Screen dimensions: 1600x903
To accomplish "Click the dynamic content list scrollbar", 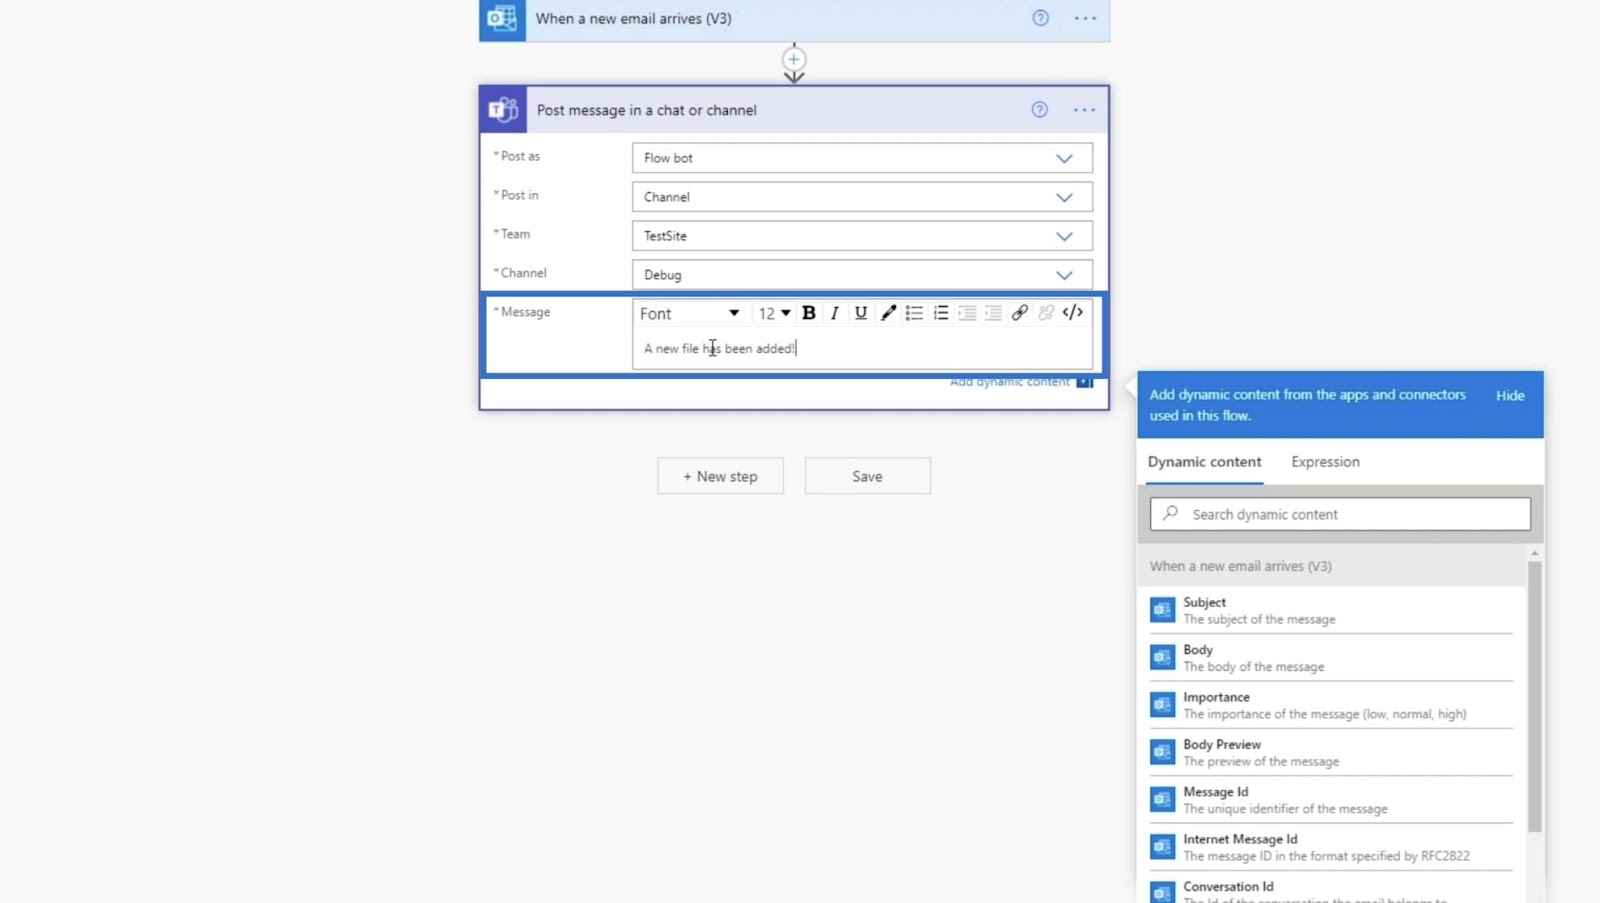I will pos(1534,696).
